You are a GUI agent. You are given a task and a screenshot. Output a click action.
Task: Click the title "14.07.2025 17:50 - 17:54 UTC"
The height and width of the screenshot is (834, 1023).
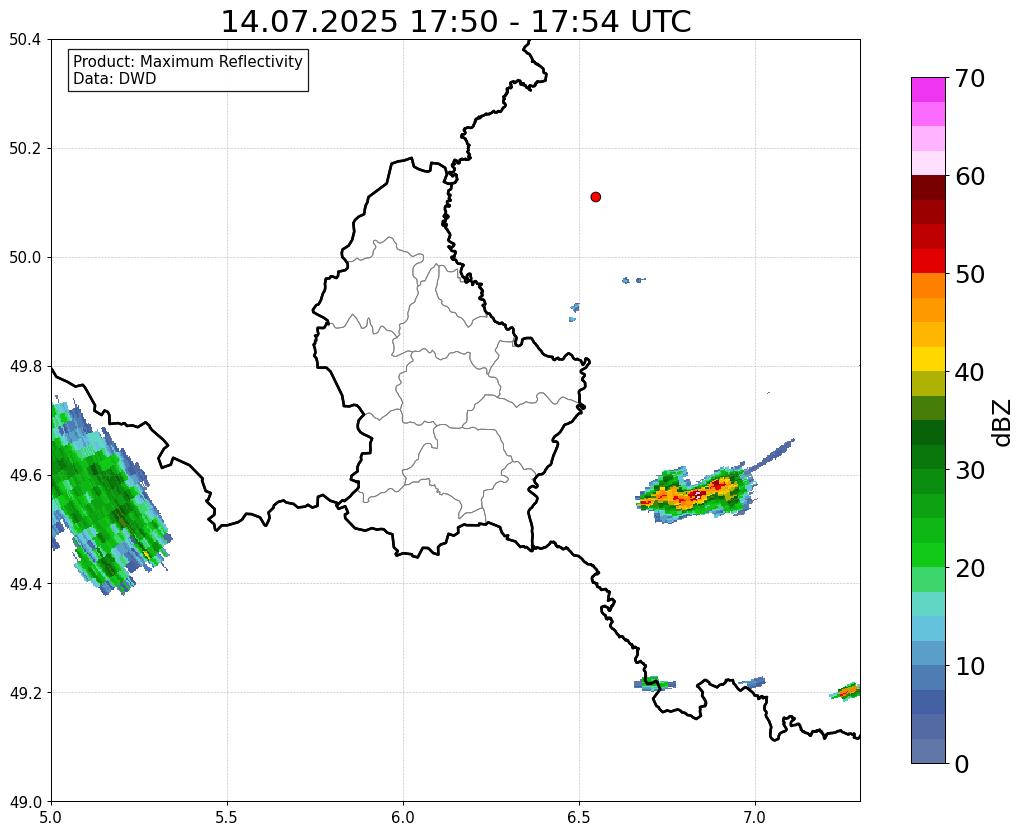click(x=456, y=22)
